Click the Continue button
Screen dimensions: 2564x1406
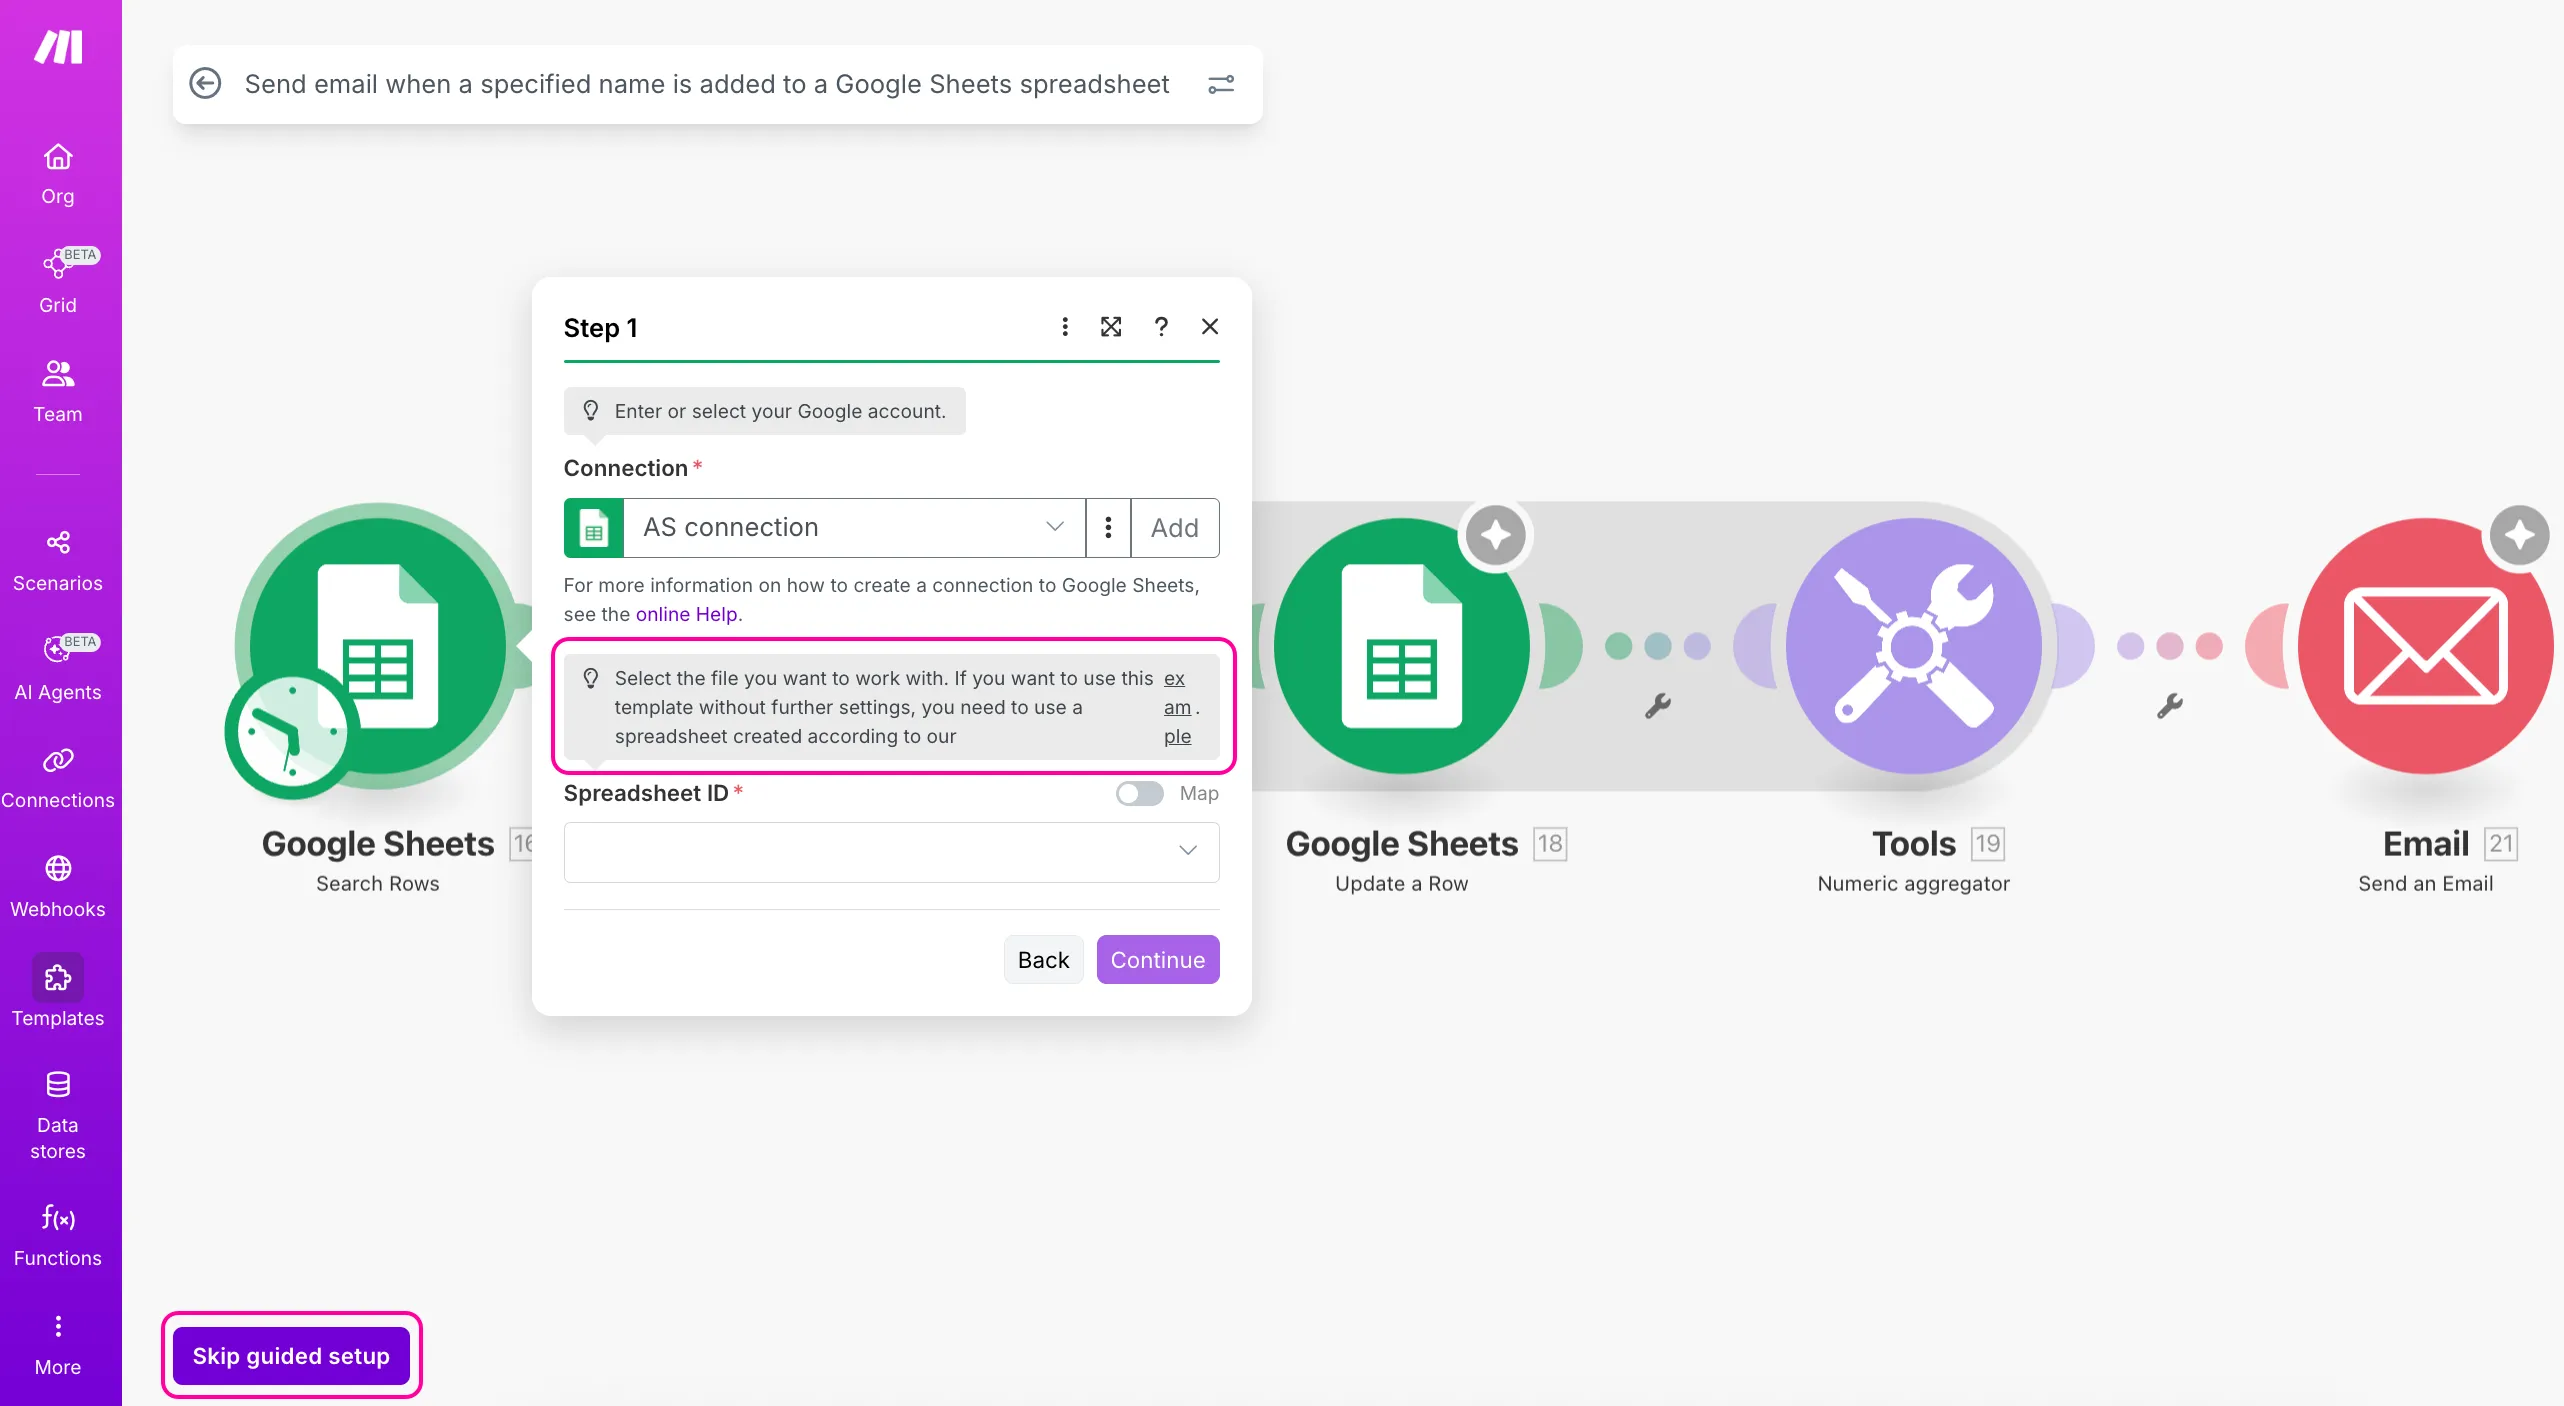tap(1158, 960)
